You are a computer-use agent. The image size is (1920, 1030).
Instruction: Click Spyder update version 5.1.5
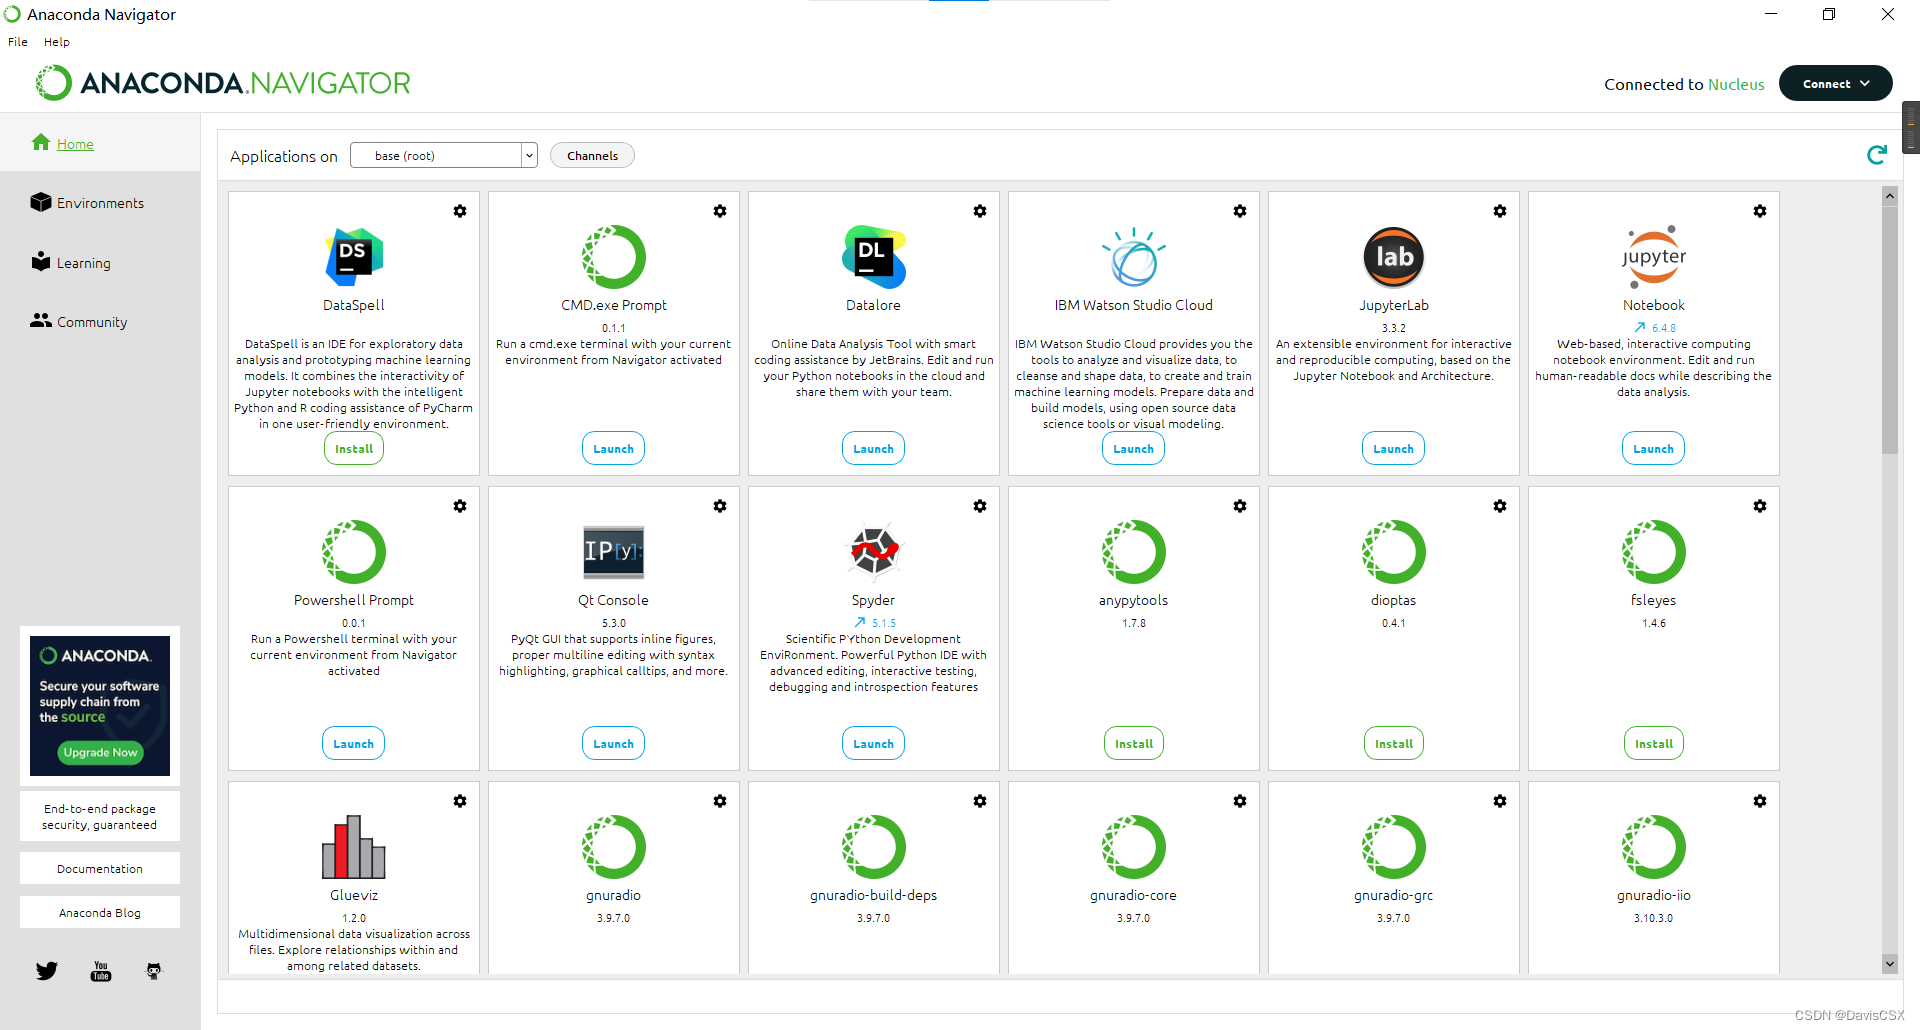(x=876, y=623)
